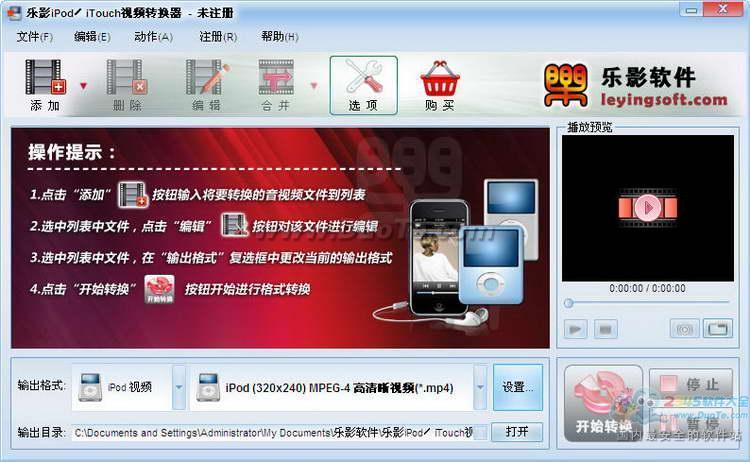
Task: Click the play icon in preview area
Action: pyautogui.click(x=648, y=208)
